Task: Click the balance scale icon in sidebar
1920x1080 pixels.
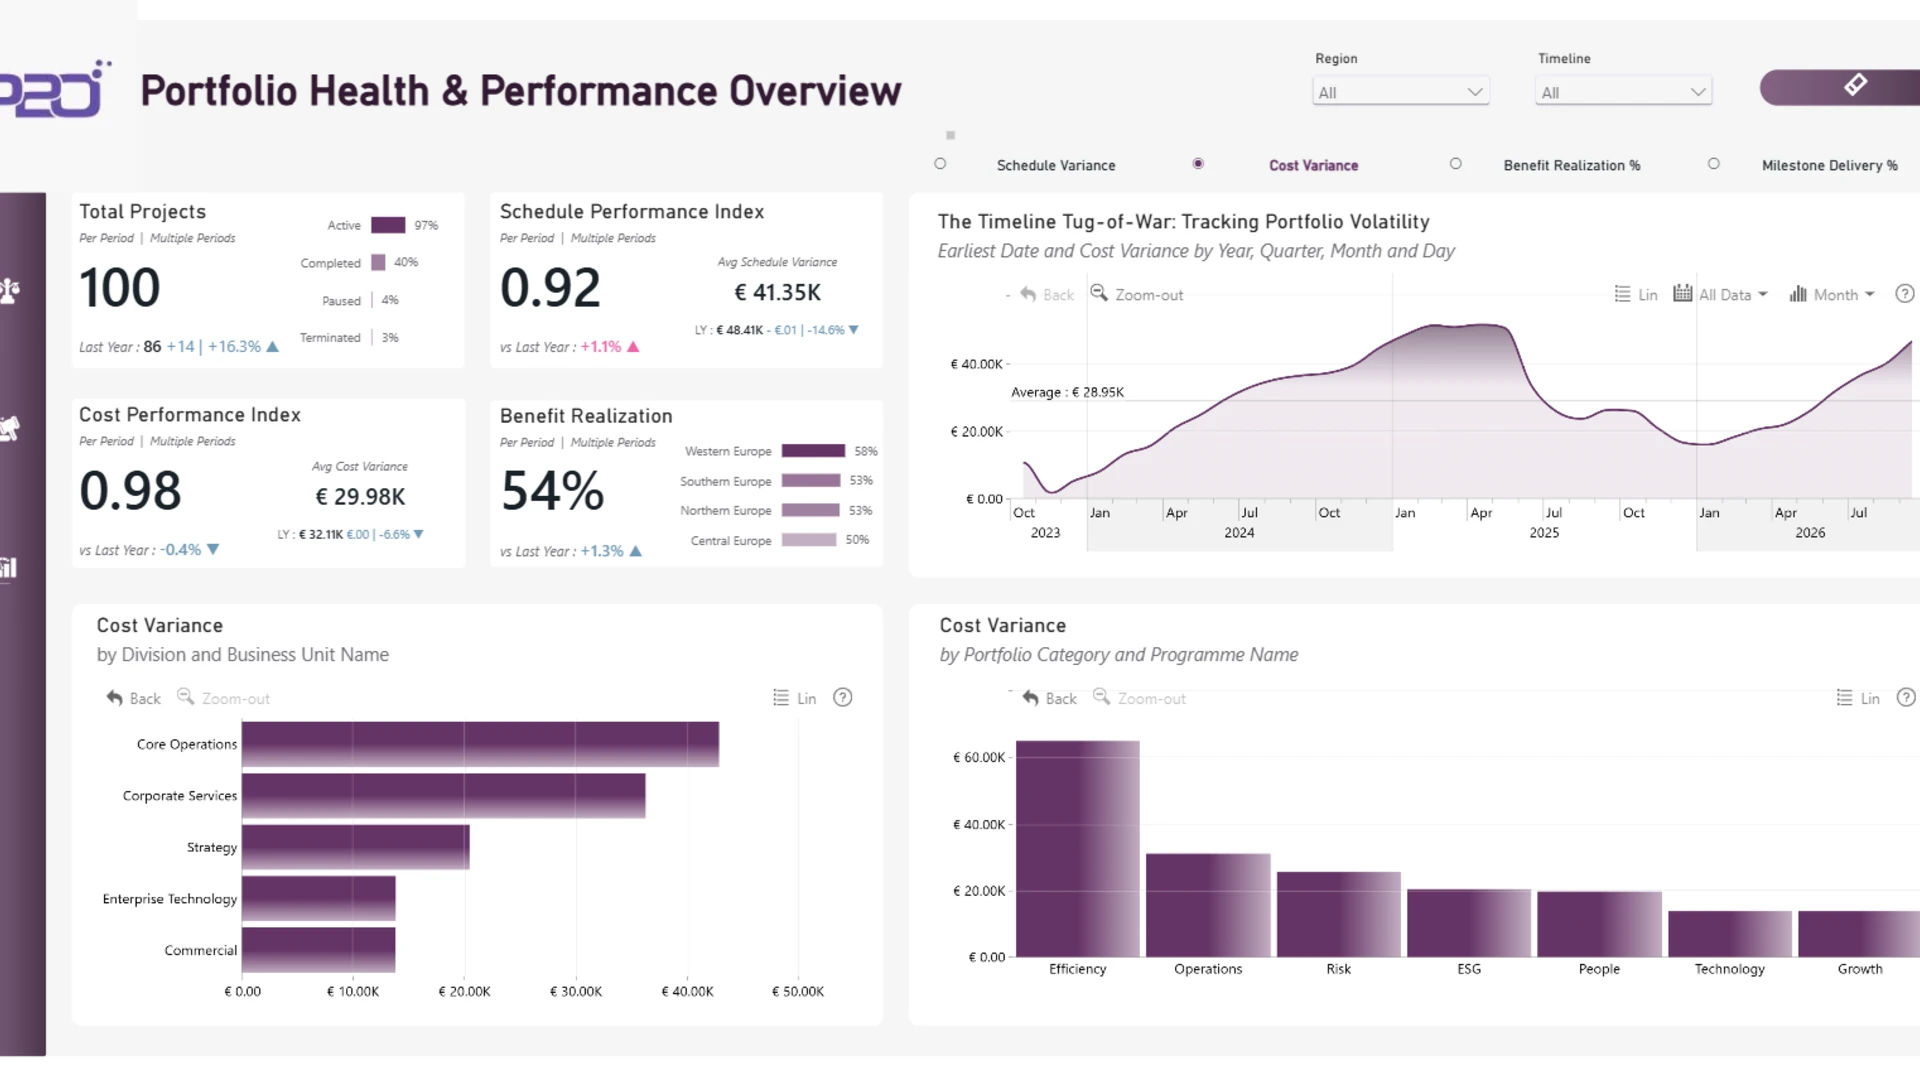Action: click(10, 291)
